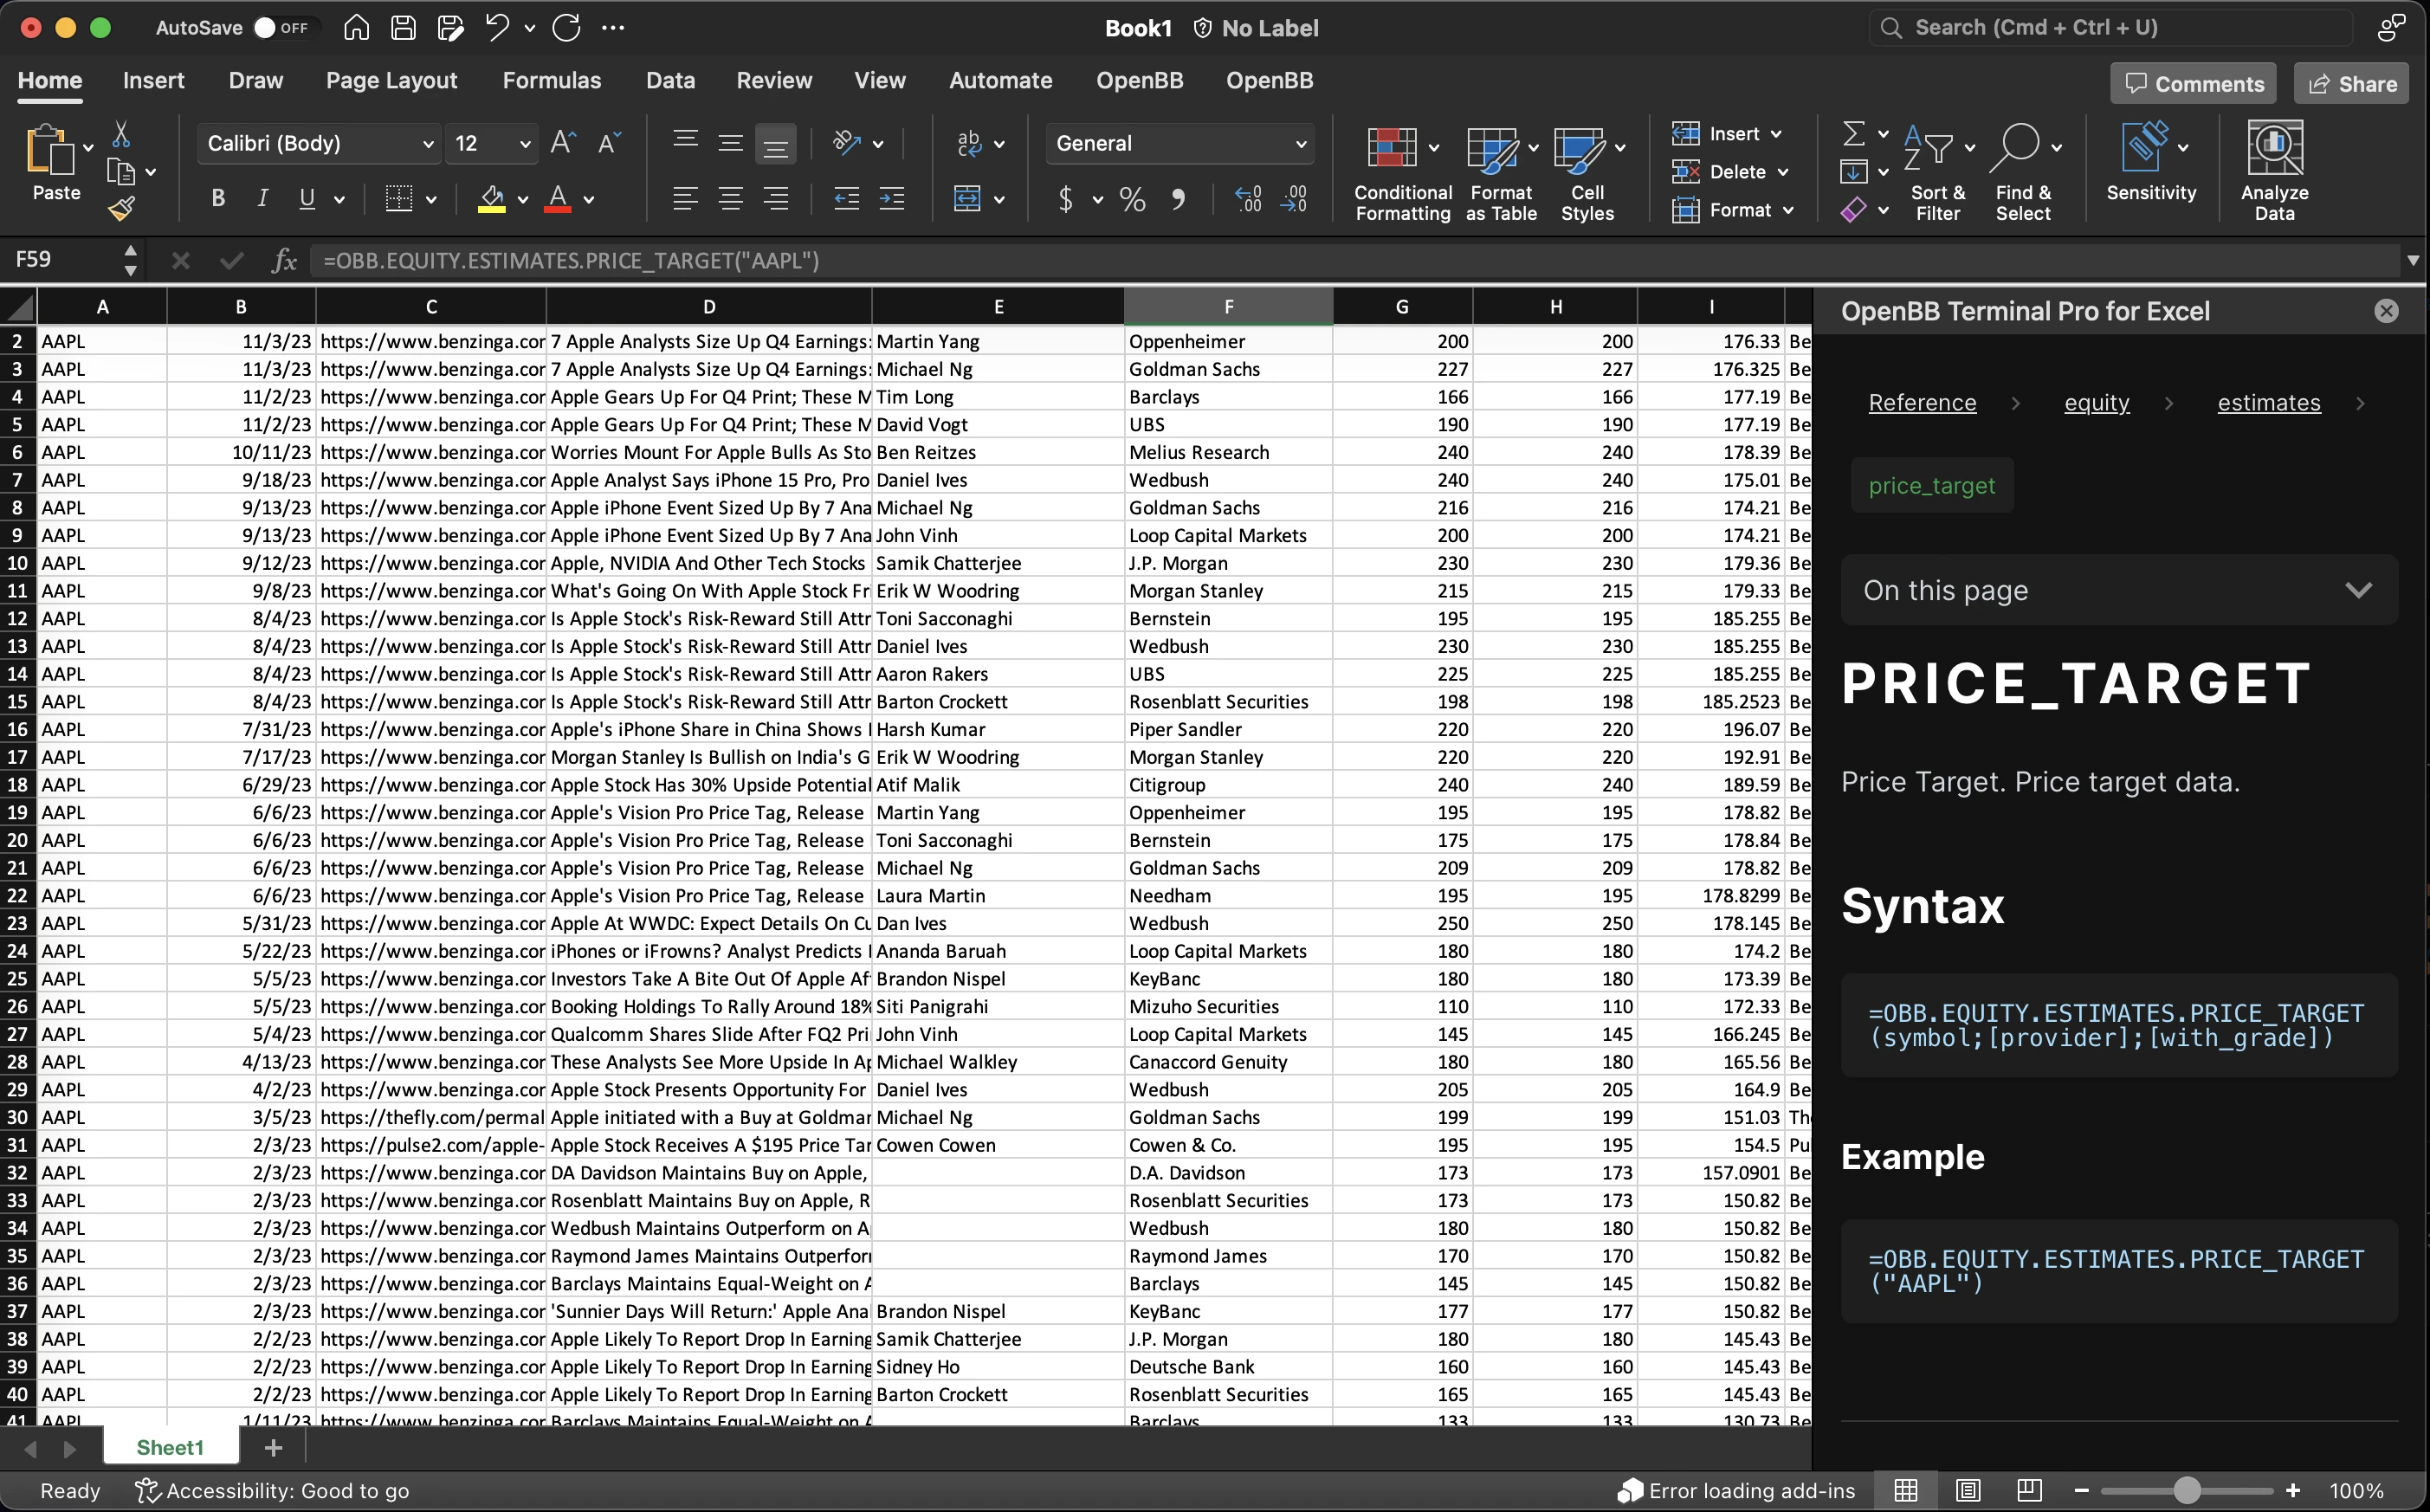The height and width of the screenshot is (1512, 2430).
Task: Click the Cut scissors icon
Action: point(121,134)
